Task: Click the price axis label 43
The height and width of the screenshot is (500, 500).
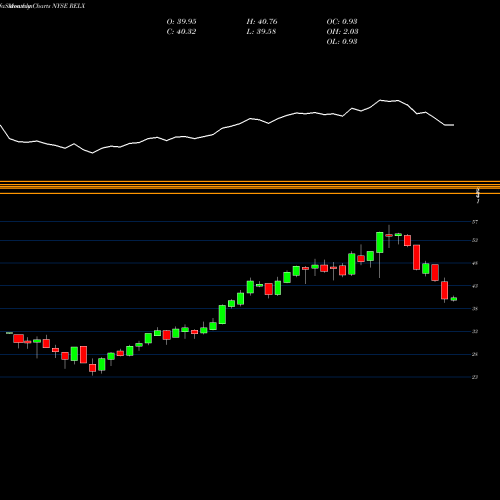Action: pyautogui.click(x=475, y=286)
